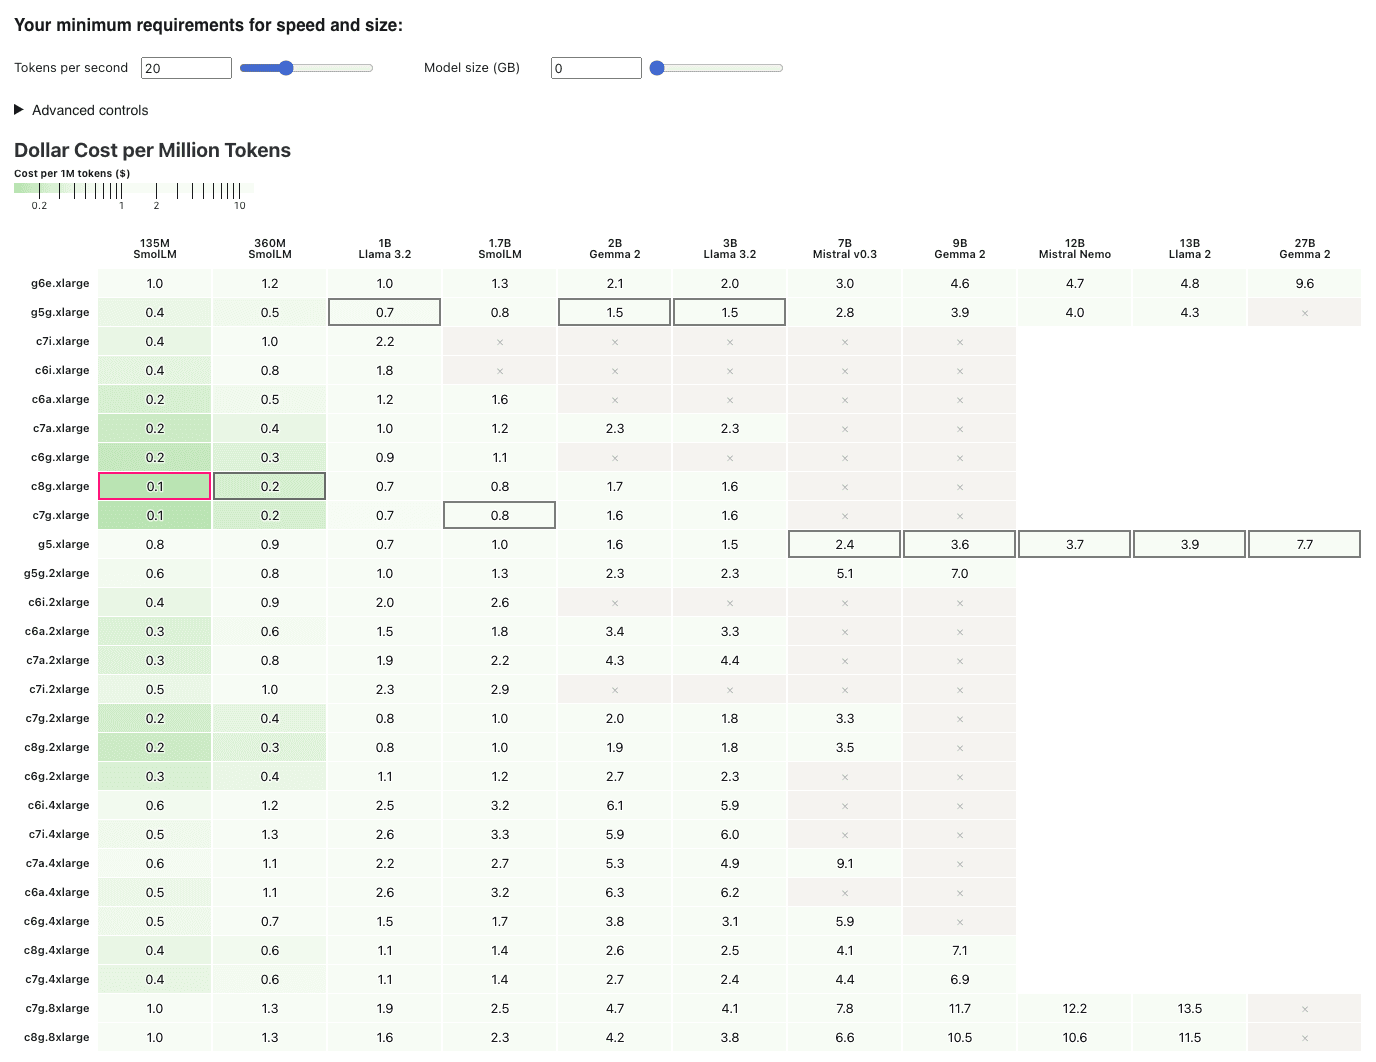Click the Dollar Cost per Million Tokens heading
1376x1062 pixels.
click(151, 150)
